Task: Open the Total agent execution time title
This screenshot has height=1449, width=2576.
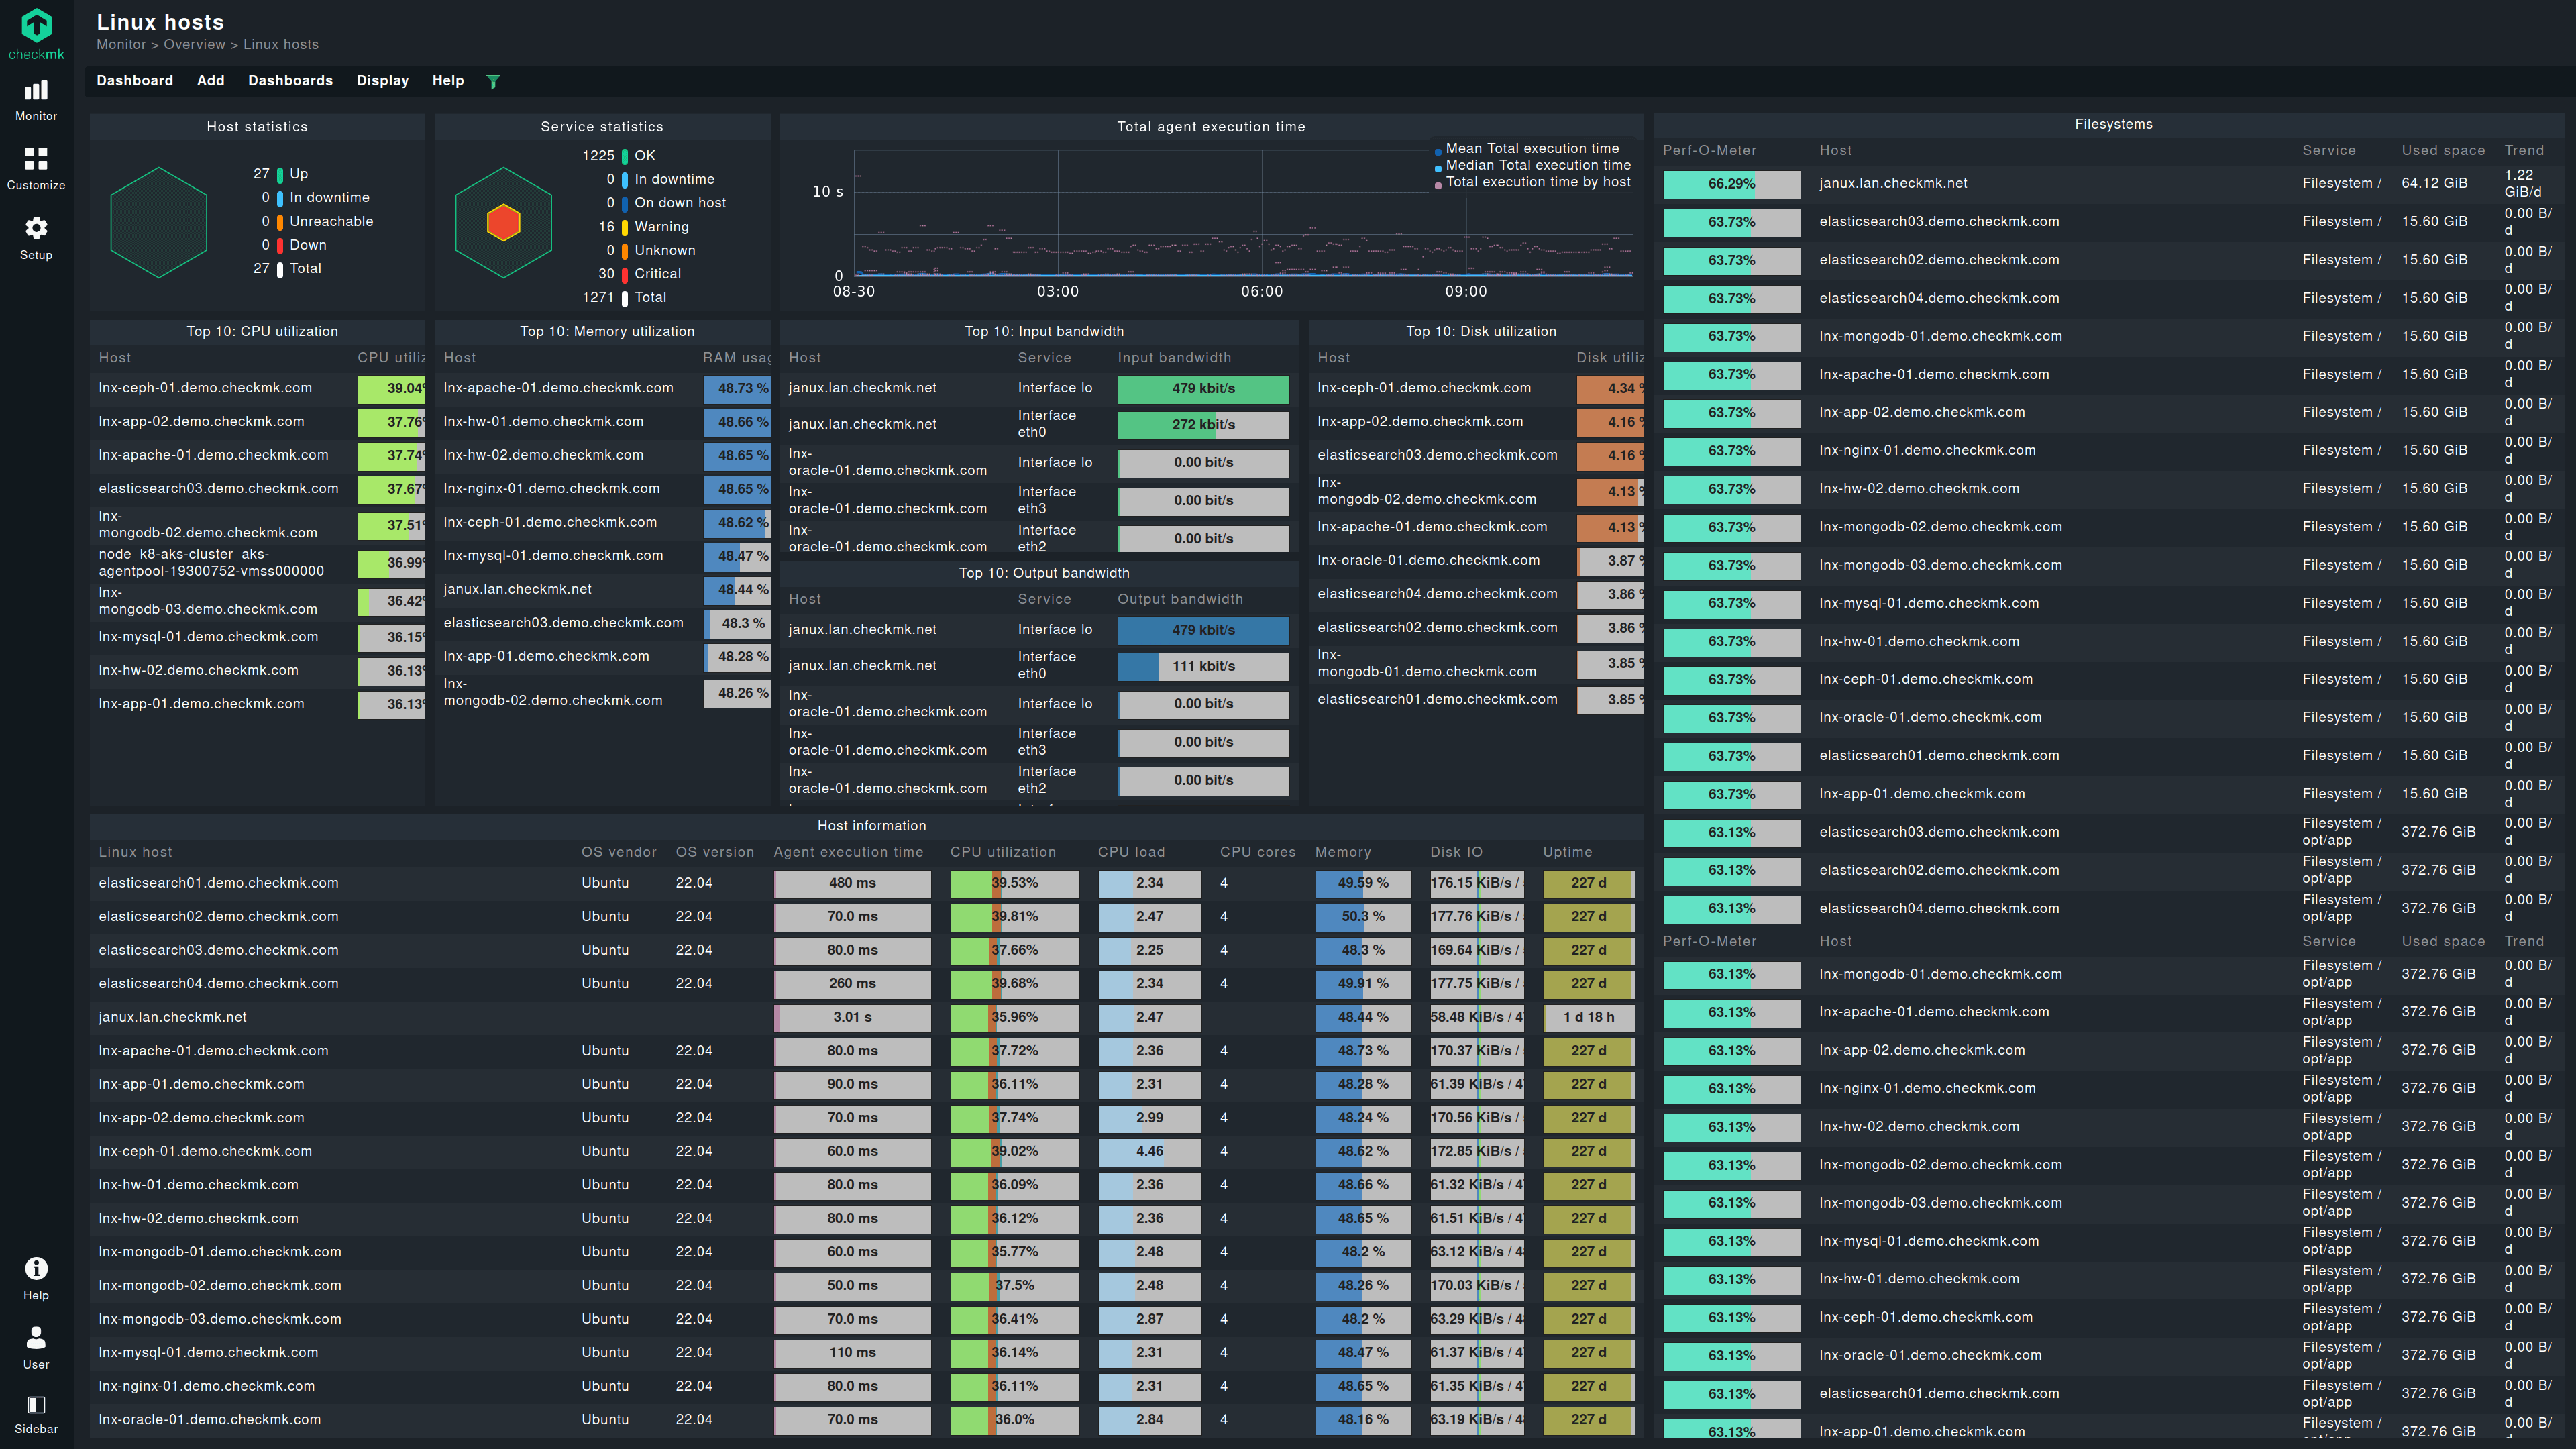Action: (x=1211, y=126)
